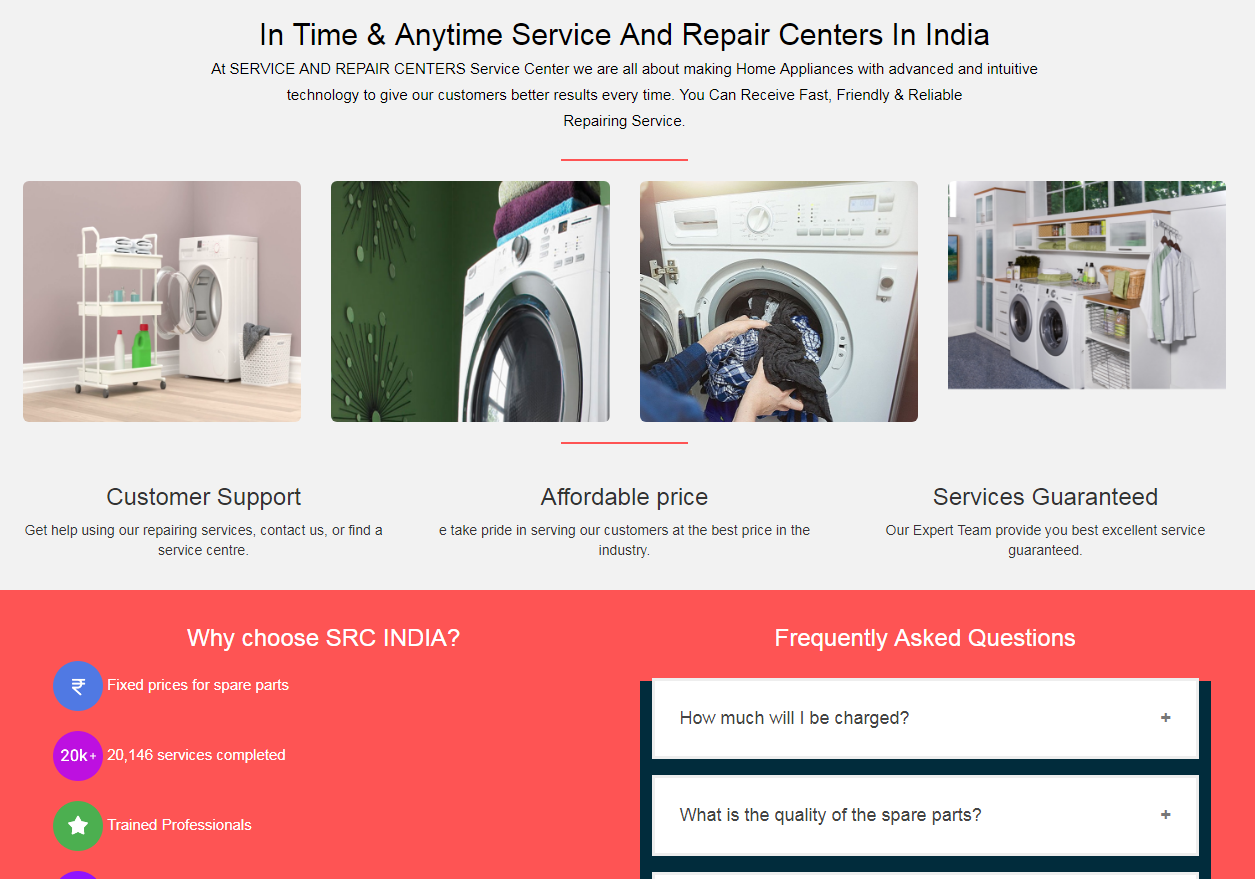
Task: Click '20,146 services completed' text
Action: click(196, 755)
